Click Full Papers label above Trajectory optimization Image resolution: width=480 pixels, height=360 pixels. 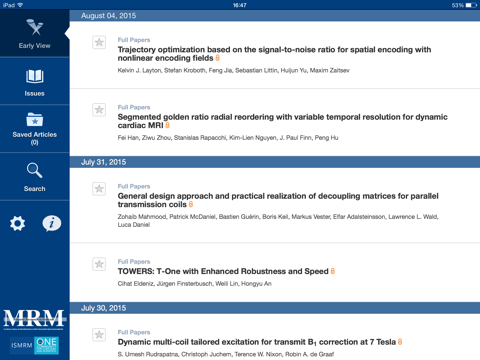pyautogui.click(x=134, y=40)
